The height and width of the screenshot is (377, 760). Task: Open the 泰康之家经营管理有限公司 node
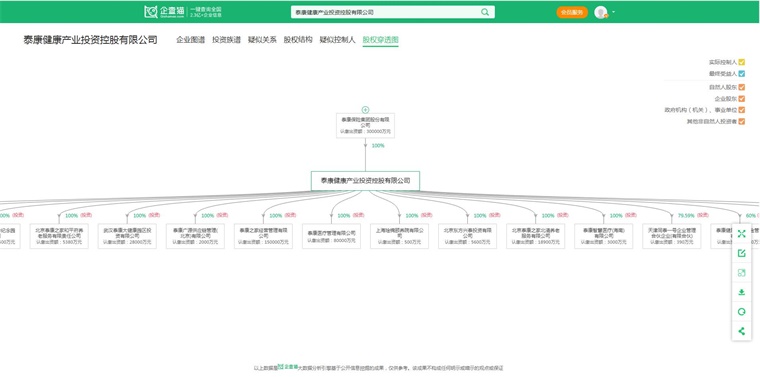pos(263,236)
